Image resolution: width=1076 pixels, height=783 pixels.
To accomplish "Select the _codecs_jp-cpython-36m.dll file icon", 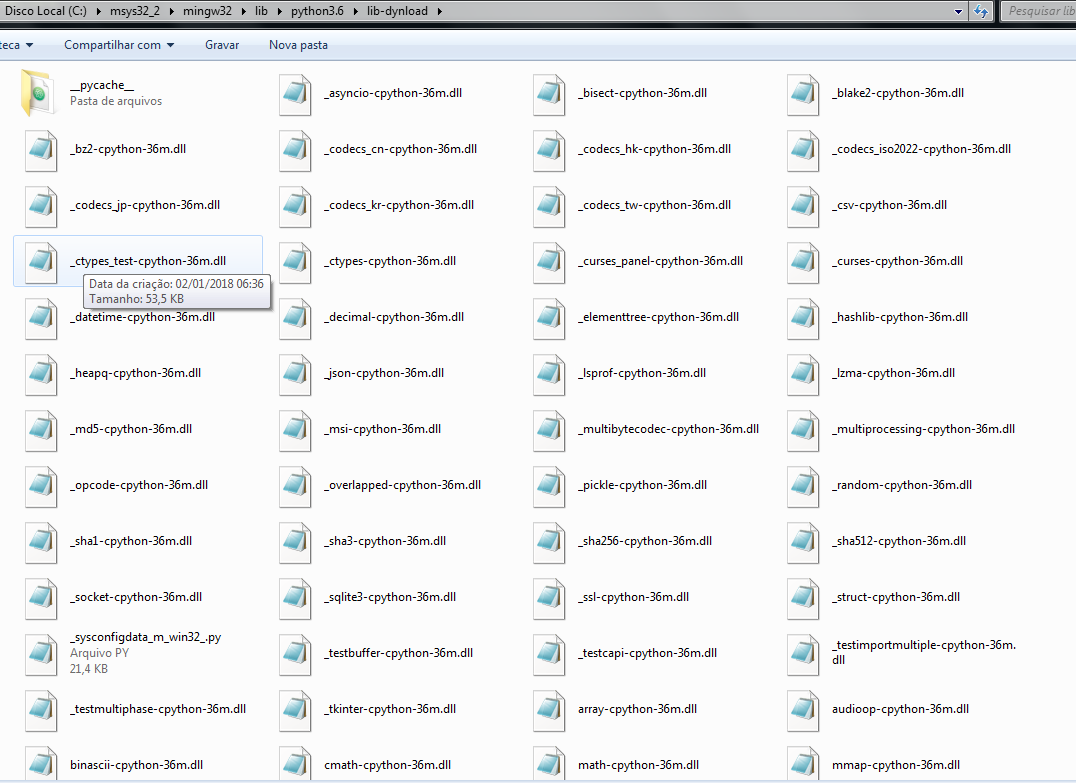I will pyautogui.click(x=41, y=207).
